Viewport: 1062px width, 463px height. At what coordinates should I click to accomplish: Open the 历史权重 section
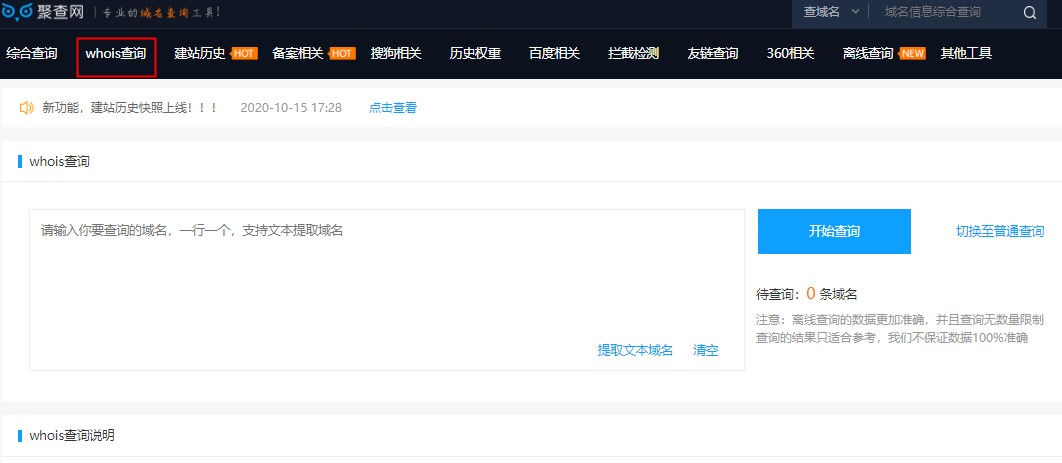[x=475, y=53]
